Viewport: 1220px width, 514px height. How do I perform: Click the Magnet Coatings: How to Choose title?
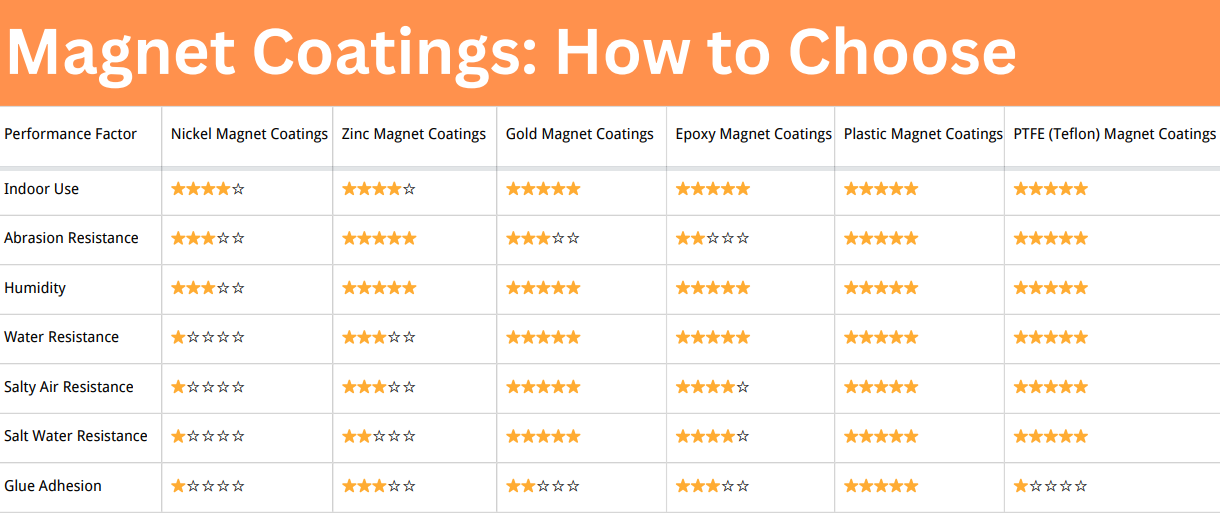point(511,51)
